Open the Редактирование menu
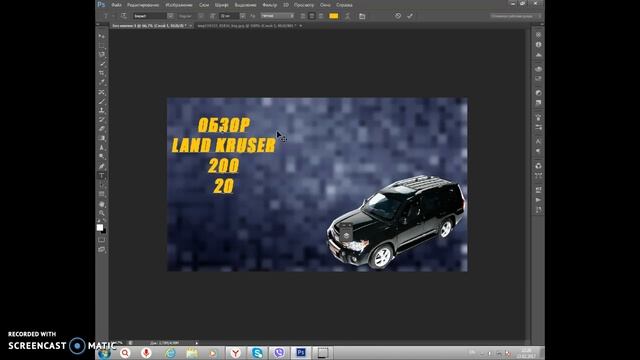Viewport: 640px width, 360px height. [143, 5]
